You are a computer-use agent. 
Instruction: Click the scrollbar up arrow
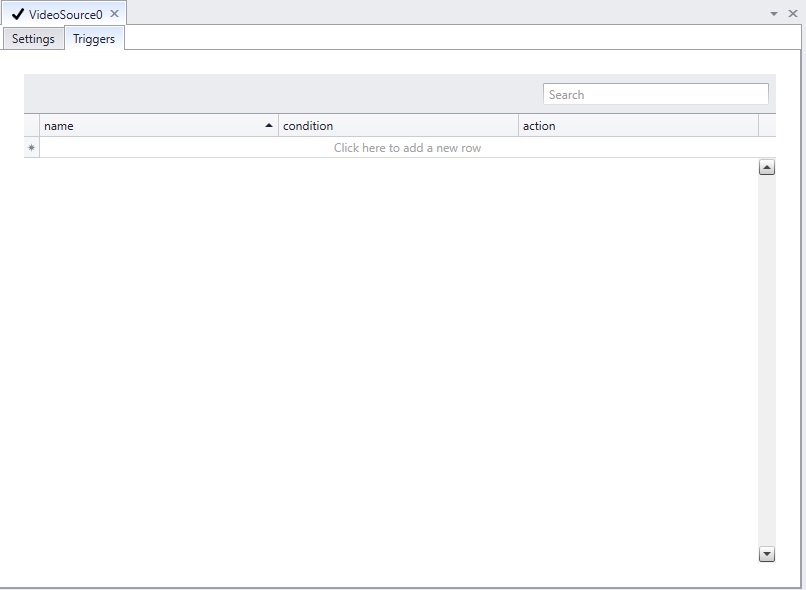[767, 168]
